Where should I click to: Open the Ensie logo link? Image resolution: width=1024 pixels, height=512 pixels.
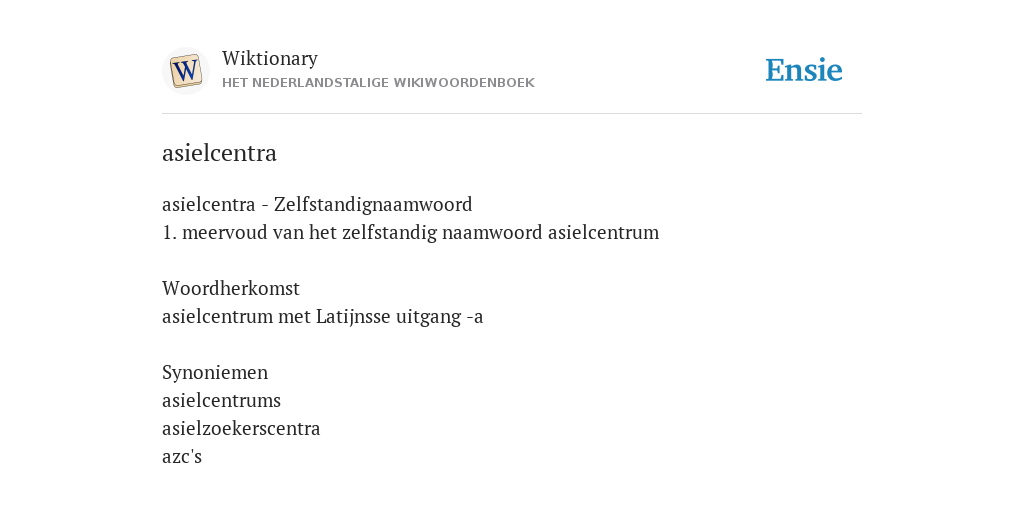point(803,70)
